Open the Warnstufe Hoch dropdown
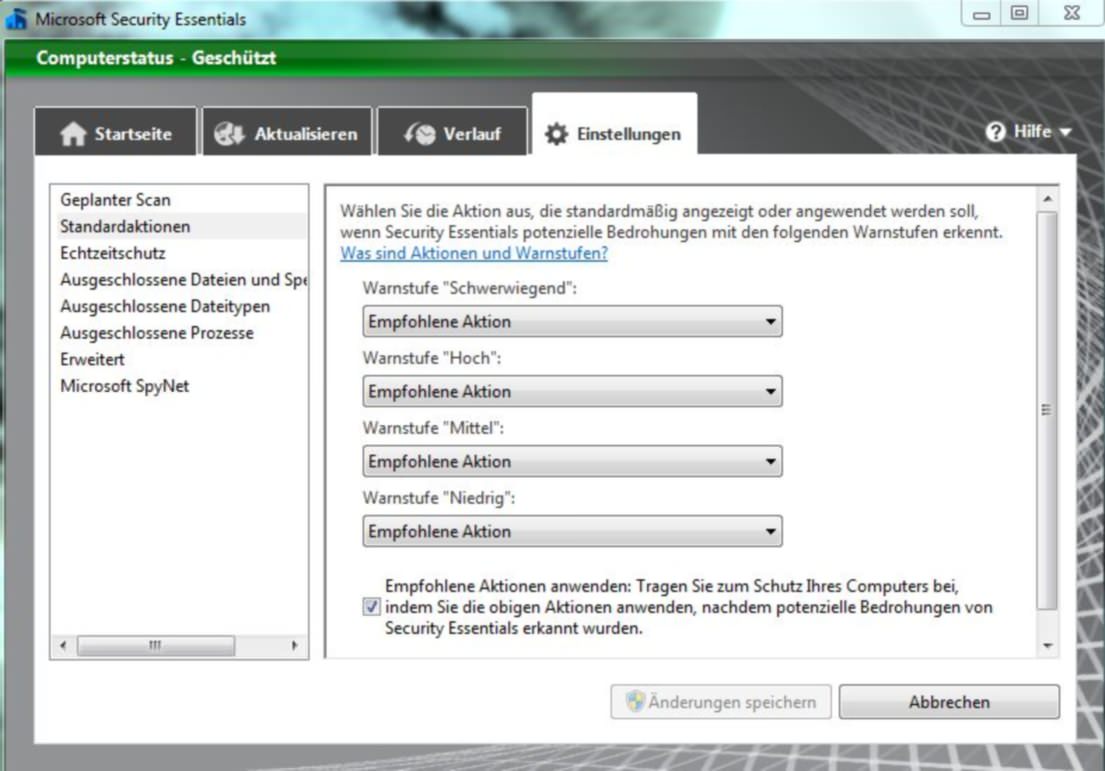The height and width of the screenshot is (771, 1105). pyautogui.click(x=572, y=391)
